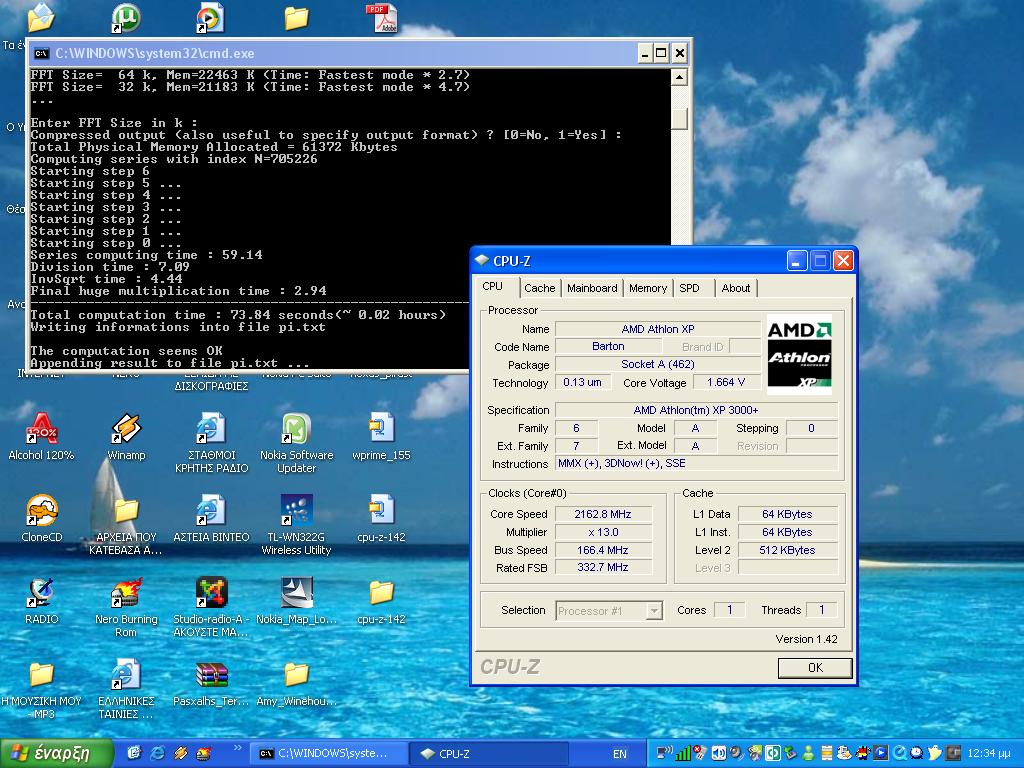Click the 'Socket A (462)' package value
1024x768 pixels.
[x=658, y=364]
